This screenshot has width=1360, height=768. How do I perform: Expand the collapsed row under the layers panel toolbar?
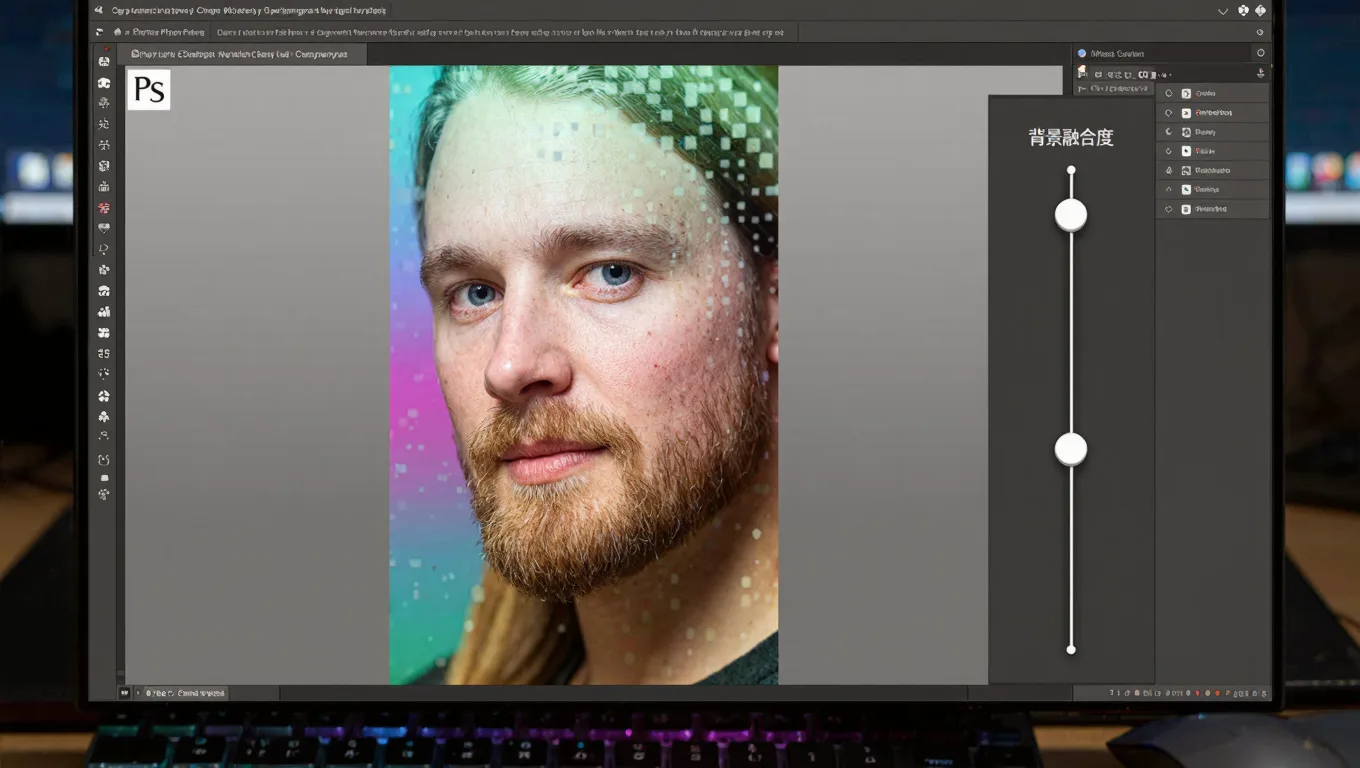pos(1110,89)
